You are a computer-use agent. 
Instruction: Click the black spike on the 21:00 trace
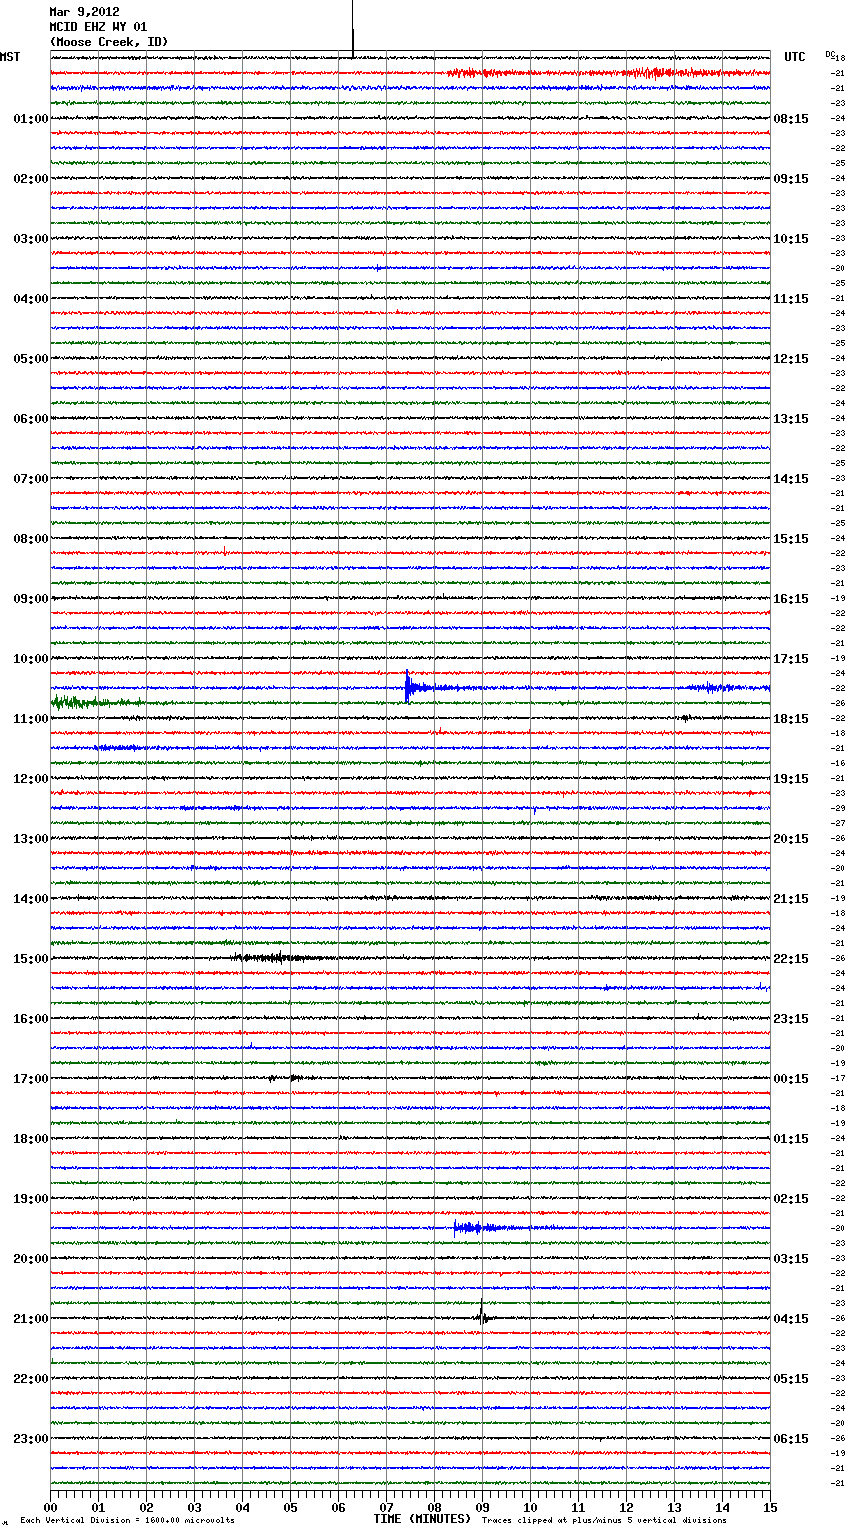[x=482, y=1312]
